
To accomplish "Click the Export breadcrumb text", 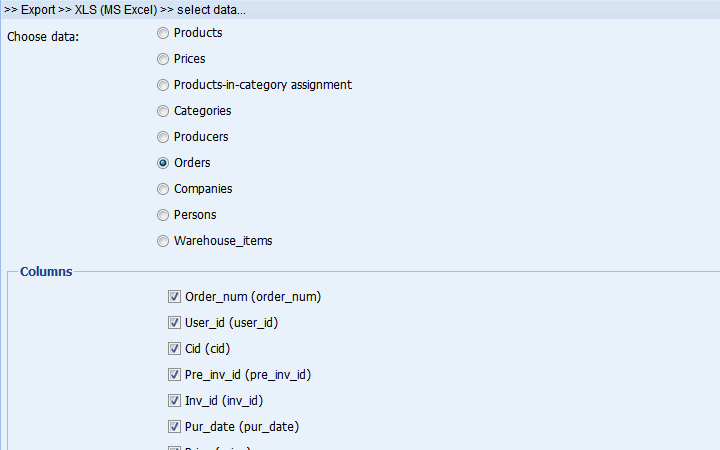I will tap(38, 10).
